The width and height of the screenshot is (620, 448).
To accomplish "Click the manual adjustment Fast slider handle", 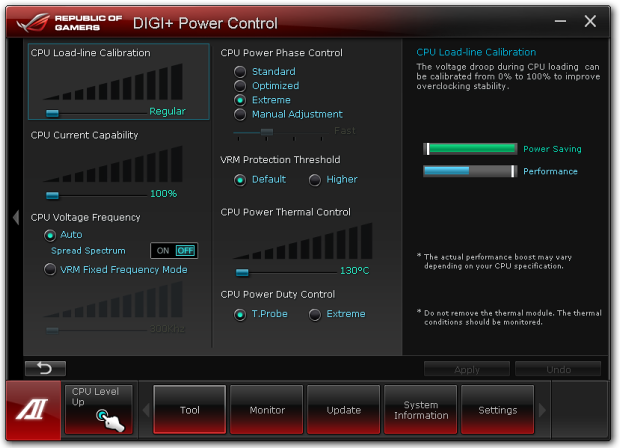I will pos(267,132).
